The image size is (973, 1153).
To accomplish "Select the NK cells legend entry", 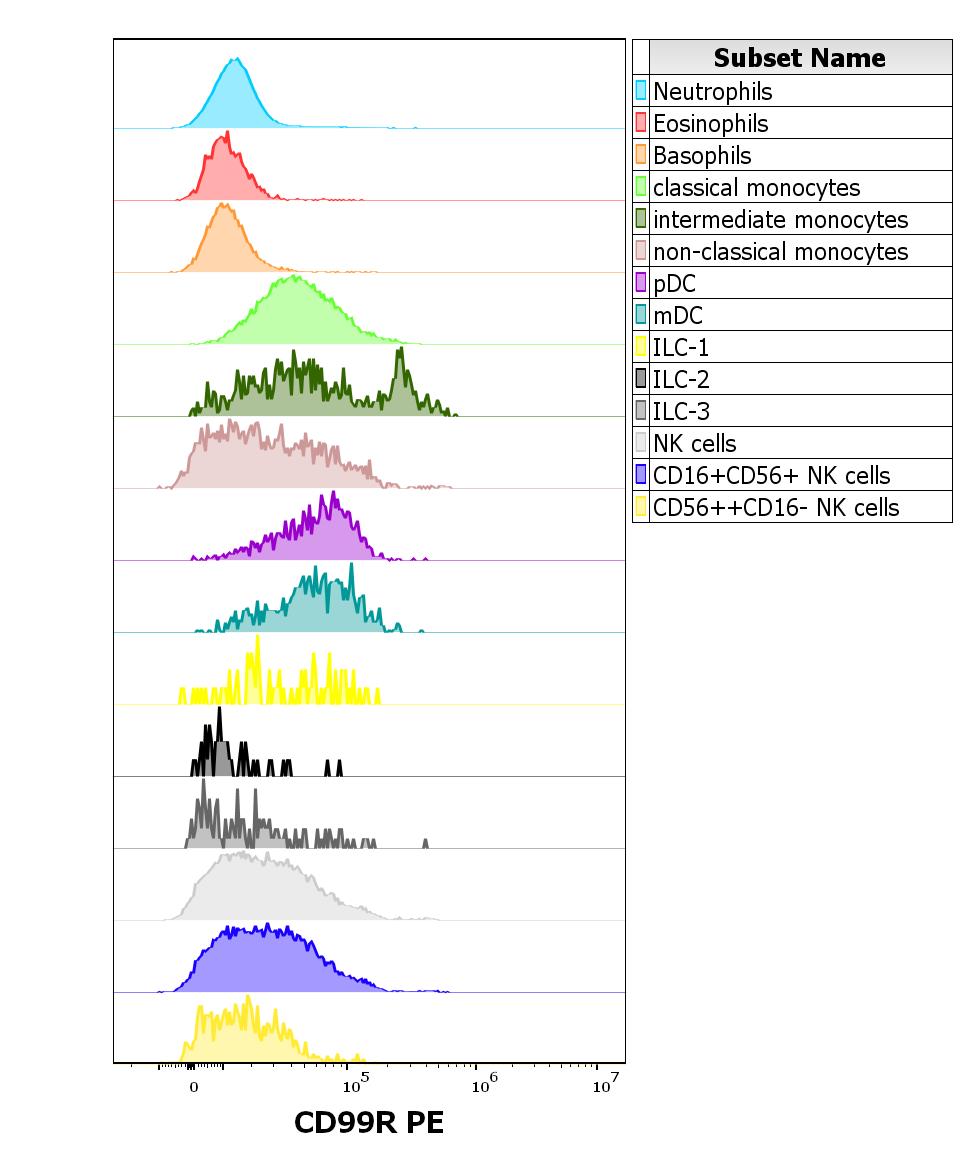I will (x=792, y=443).
